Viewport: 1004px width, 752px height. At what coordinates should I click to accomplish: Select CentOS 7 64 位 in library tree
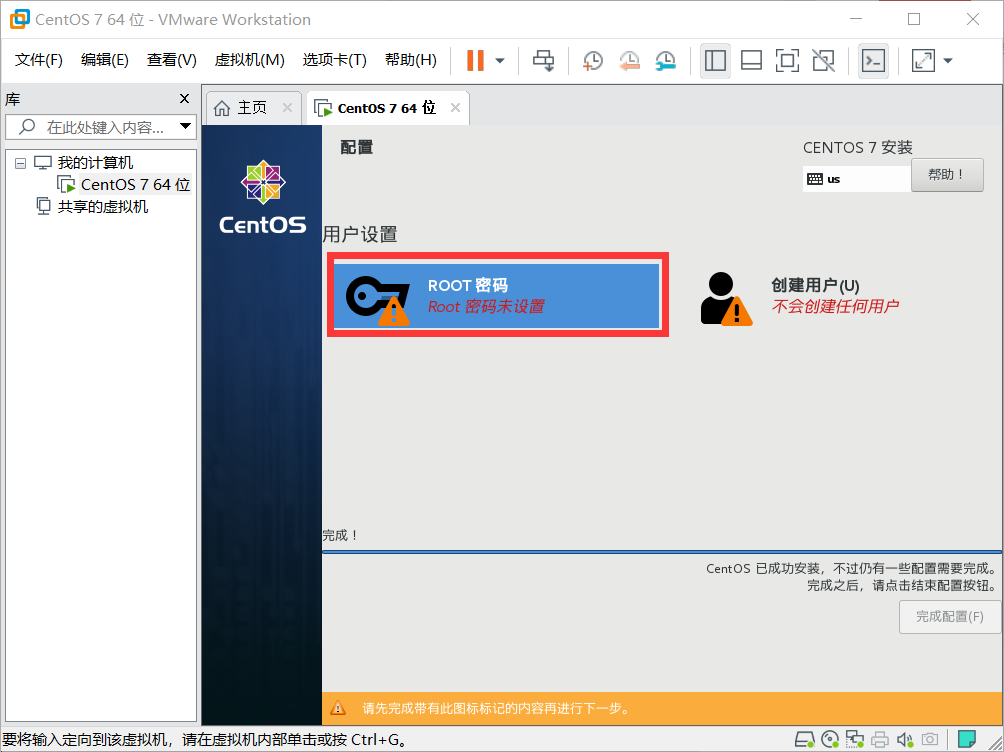click(135, 184)
